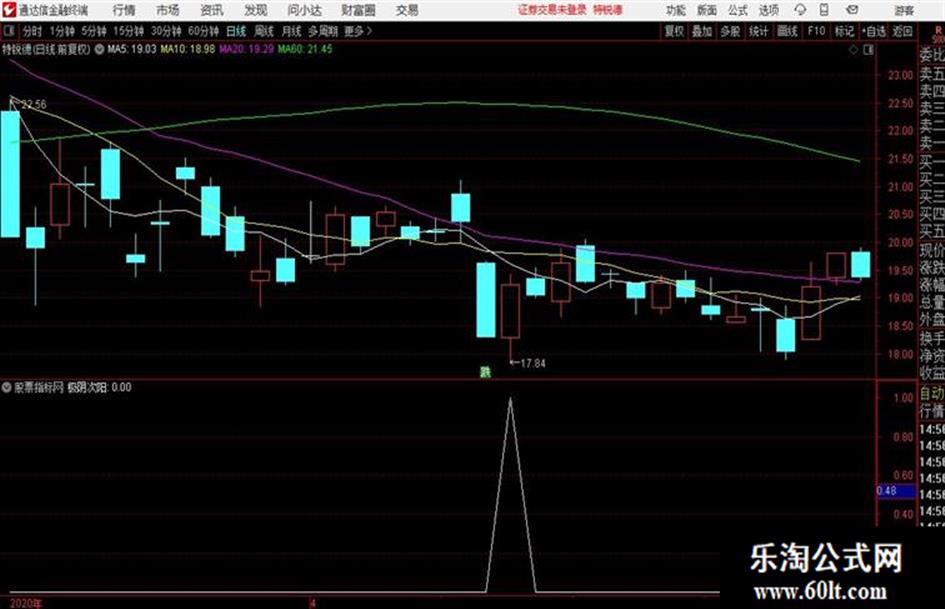Click the 多股 multi-stock button
Screen dimensions: 945x609
point(730,31)
